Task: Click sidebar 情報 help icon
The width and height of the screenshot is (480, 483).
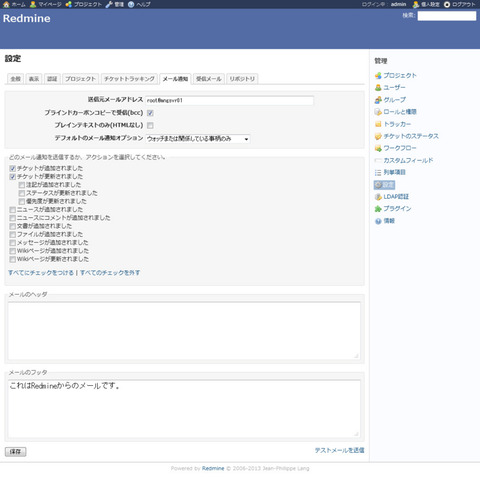Action: (378, 221)
